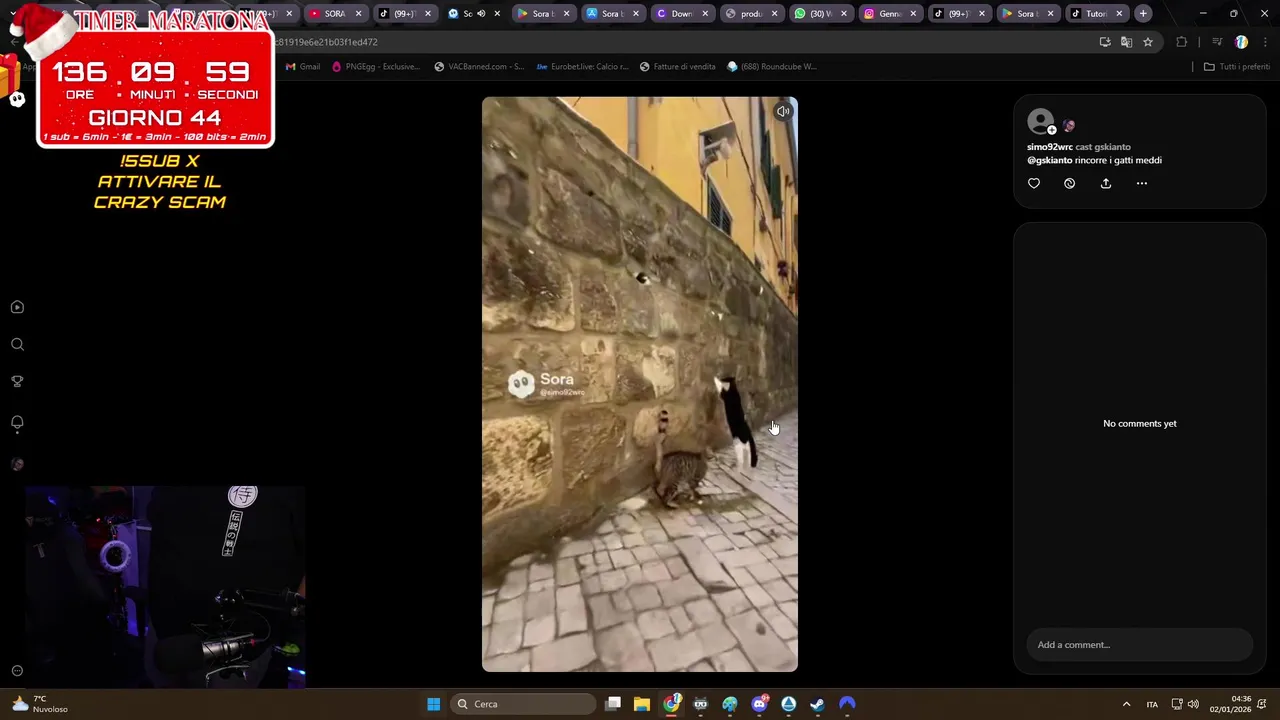Click the Sora video player
The height and width of the screenshot is (720, 1280).
point(640,384)
